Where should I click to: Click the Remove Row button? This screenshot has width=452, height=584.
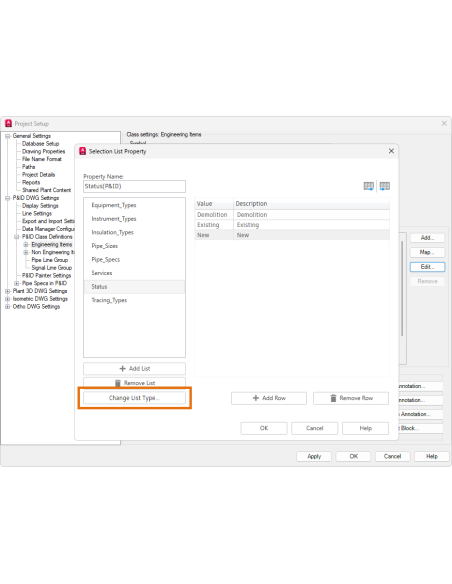coord(351,398)
